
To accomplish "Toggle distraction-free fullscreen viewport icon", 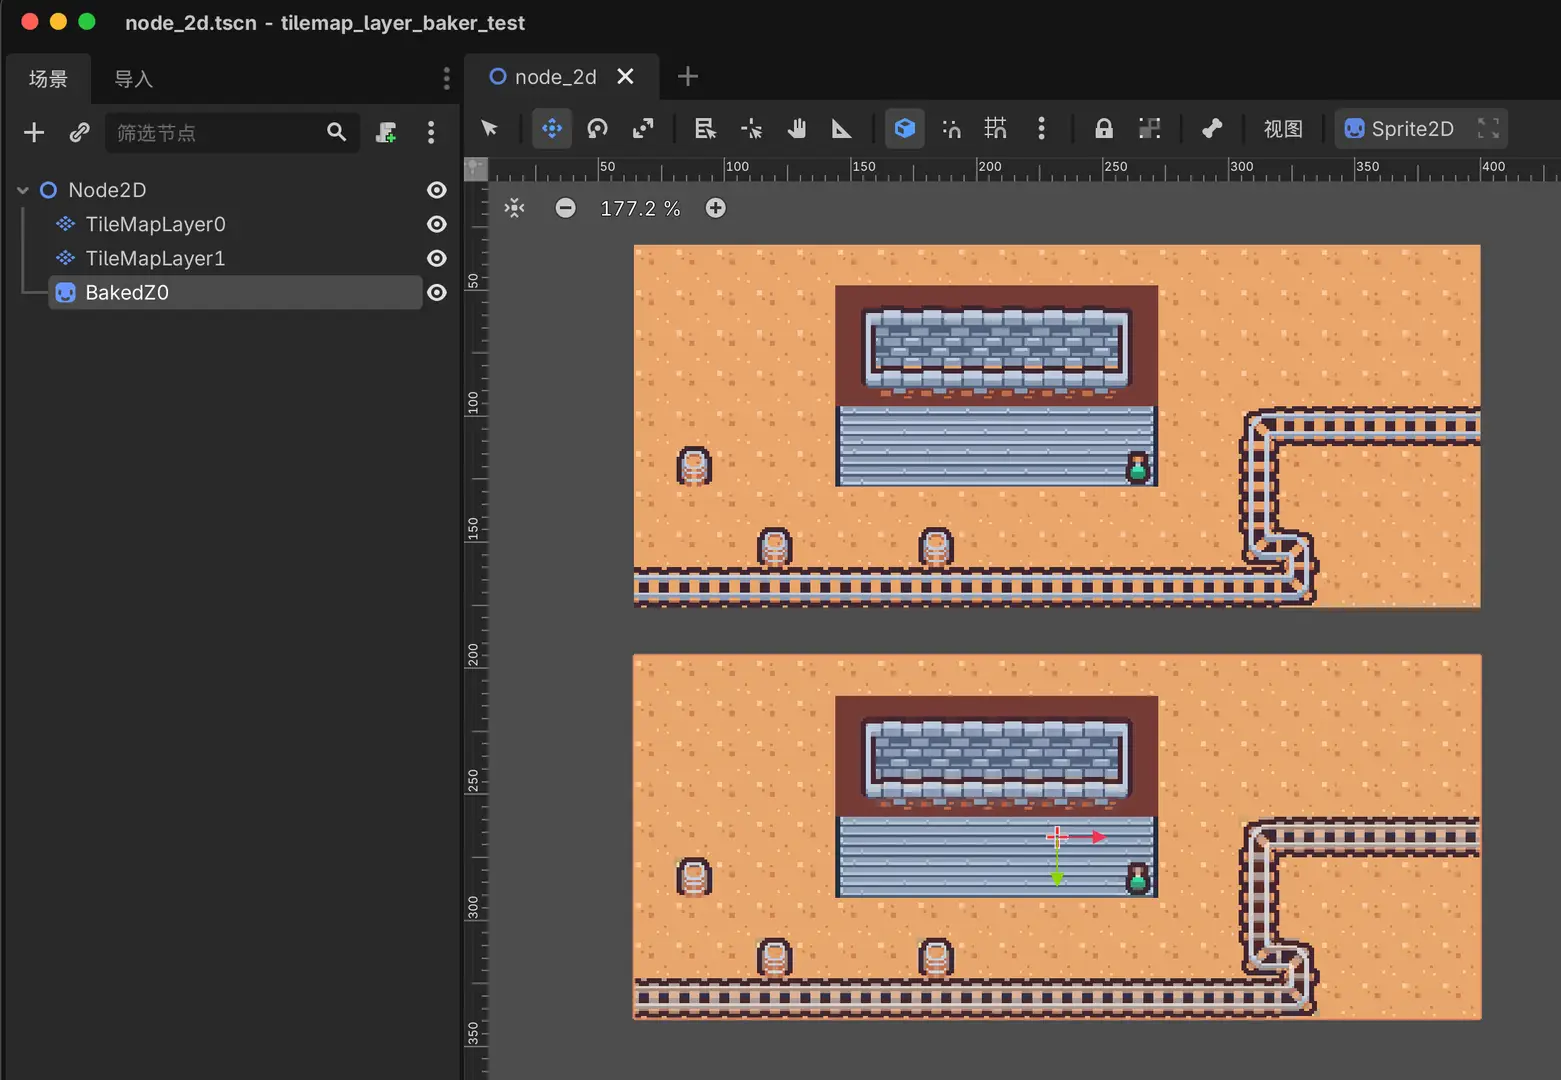I will (x=1489, y=128).
